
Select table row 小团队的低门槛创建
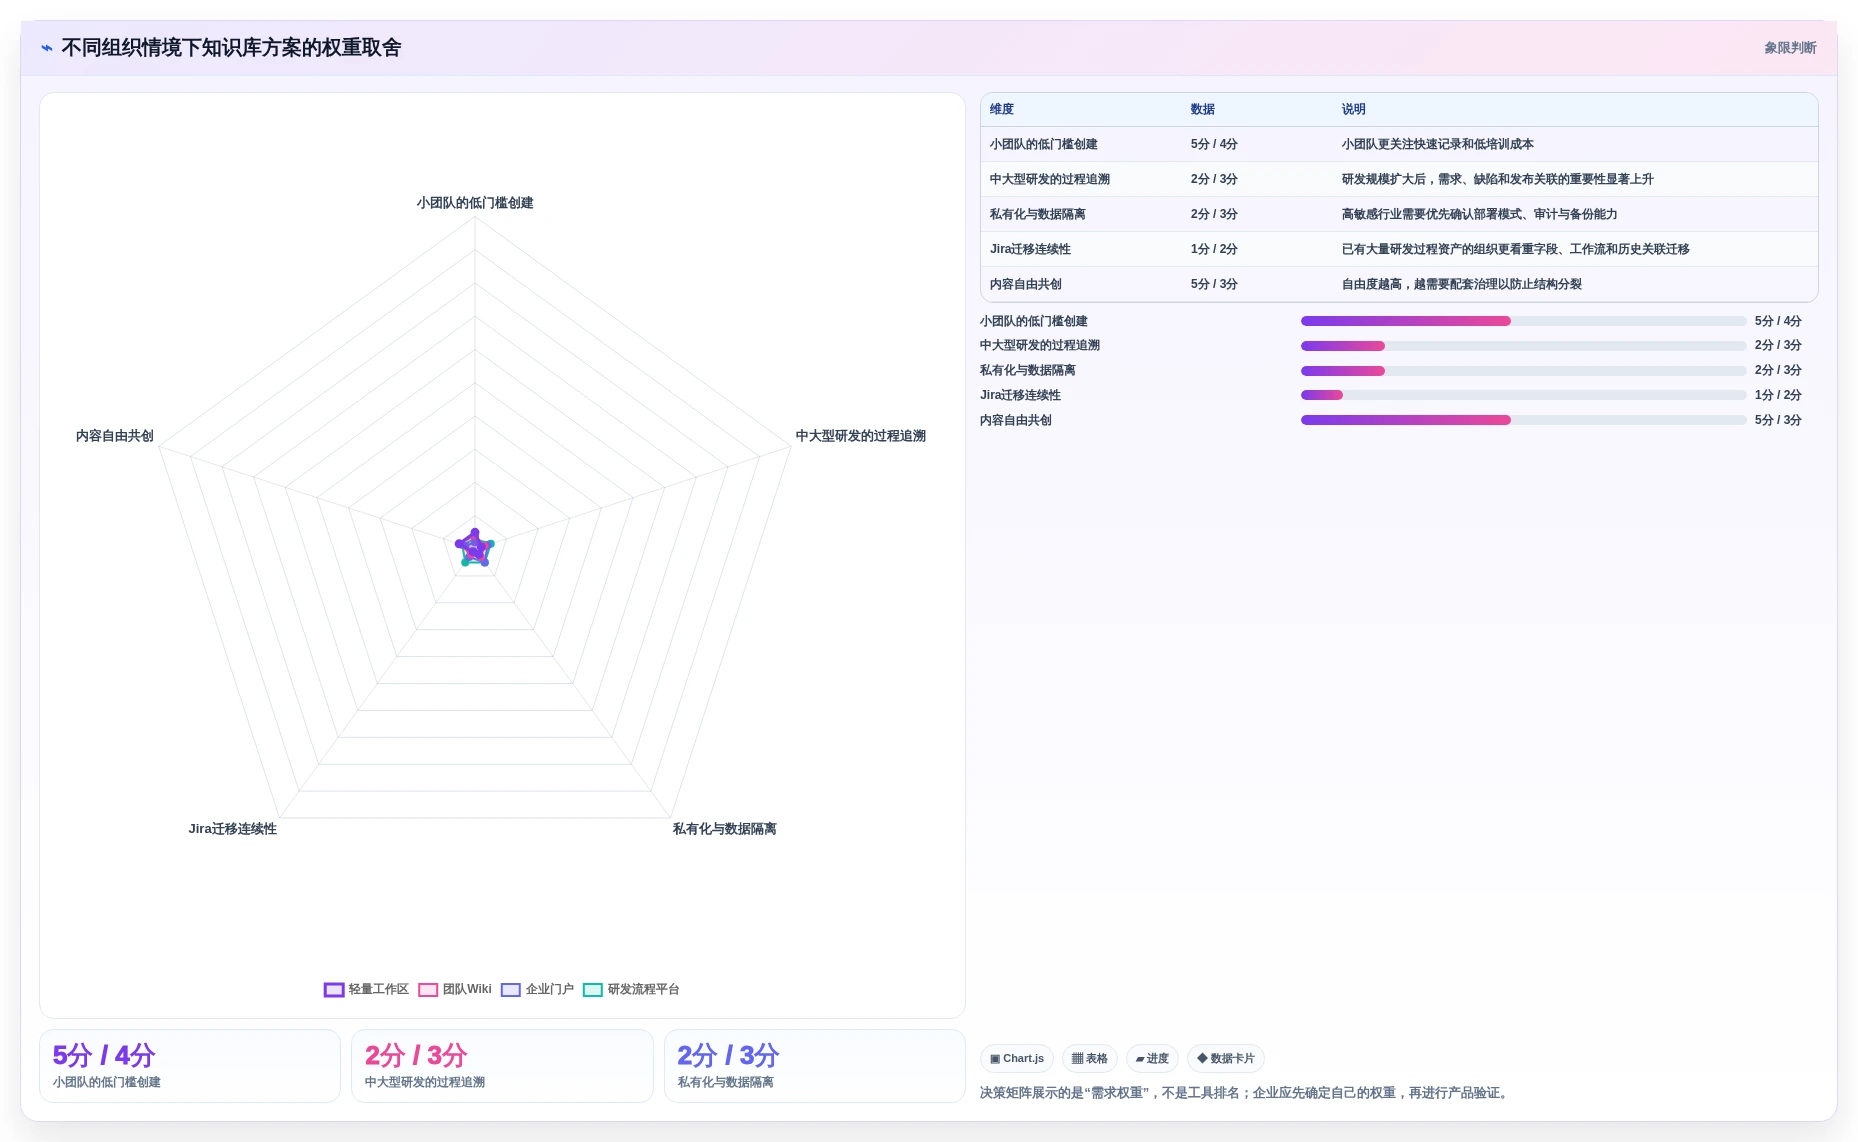point(1399,144)
